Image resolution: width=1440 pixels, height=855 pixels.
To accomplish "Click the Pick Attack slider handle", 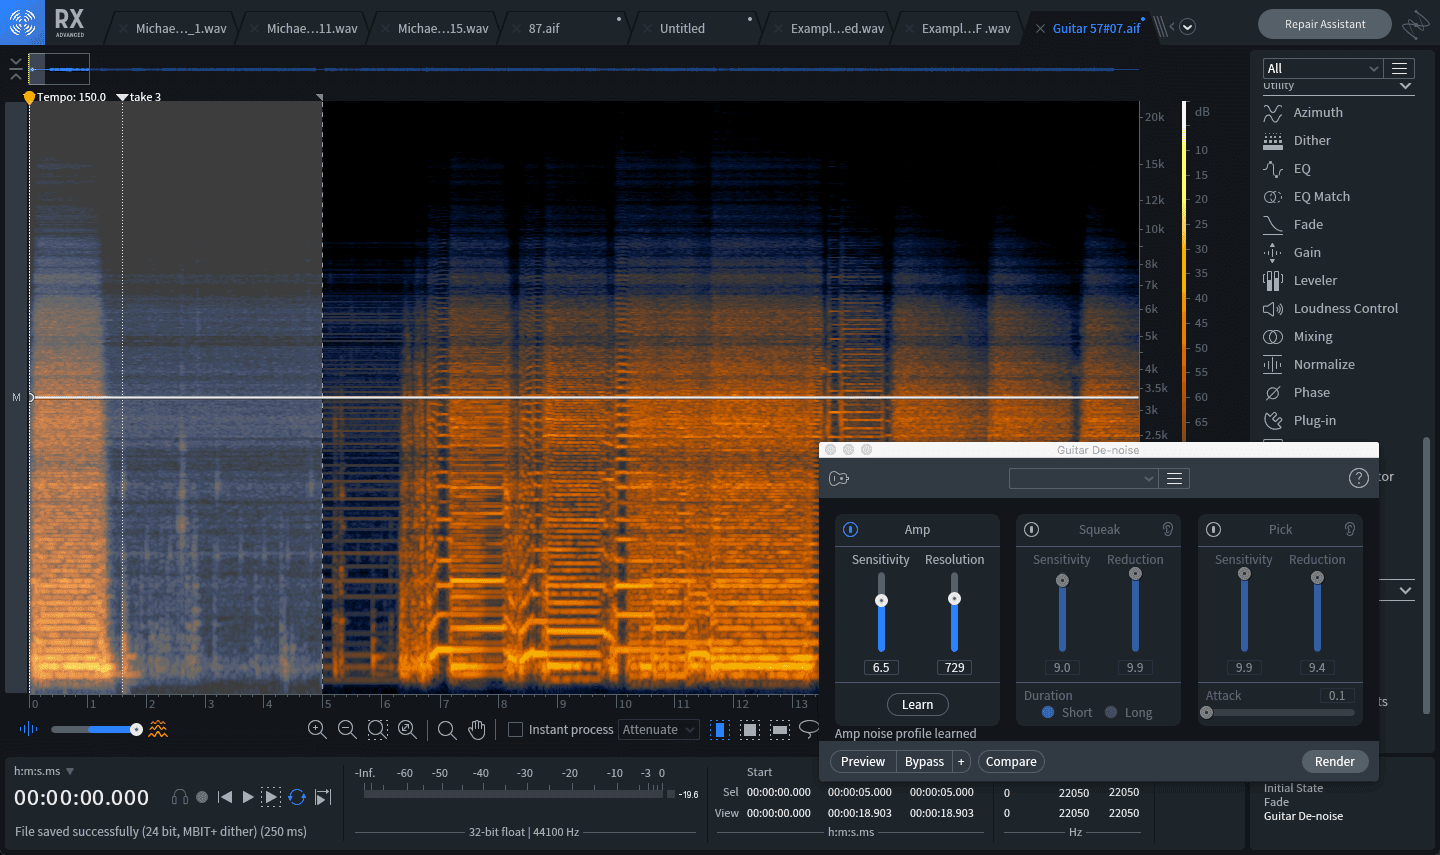I will point(1207,713).
